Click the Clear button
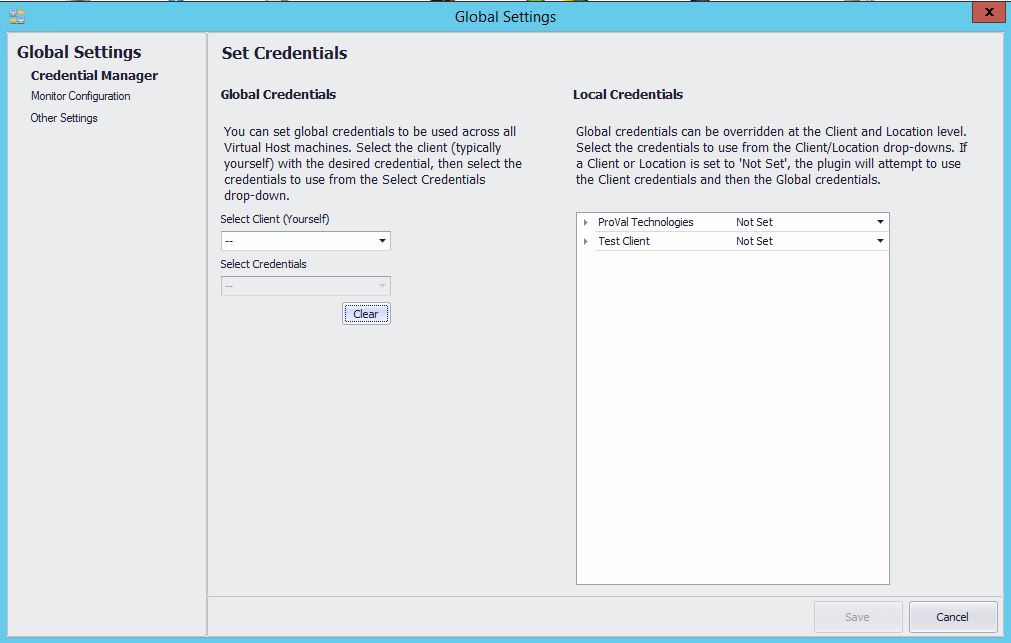The image size is (1011, 643). (x=366, y=314)
